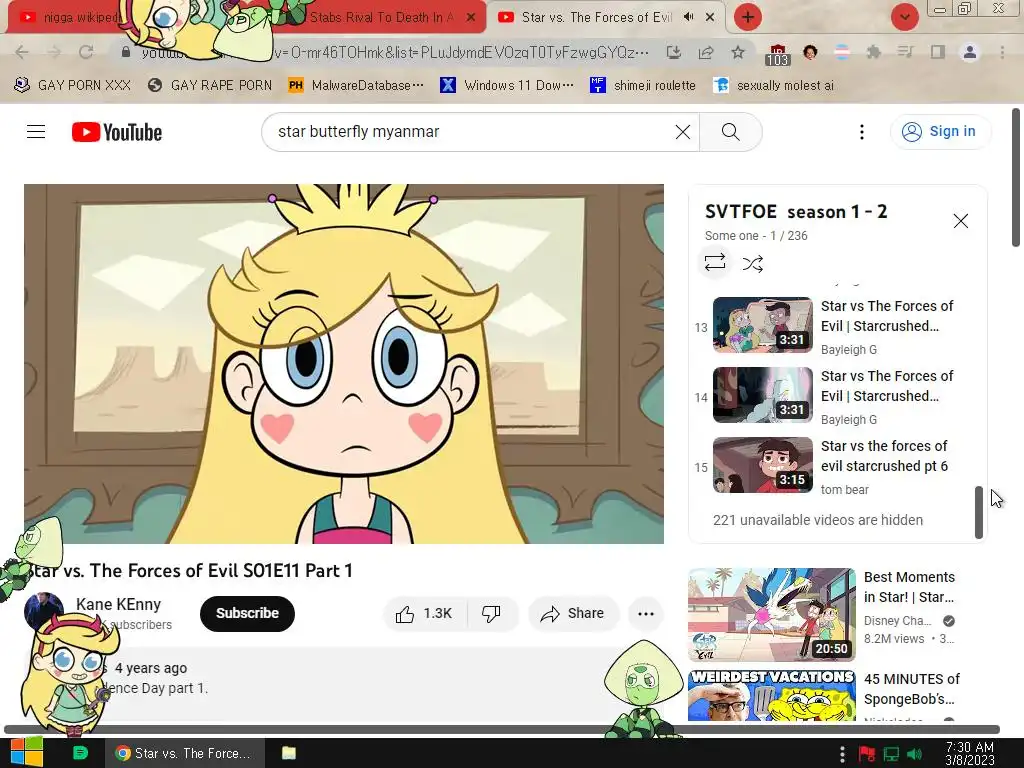Open the Chrome three-dot menu
Viewport: 1024px width, 768px height.
coord(1002,52)
